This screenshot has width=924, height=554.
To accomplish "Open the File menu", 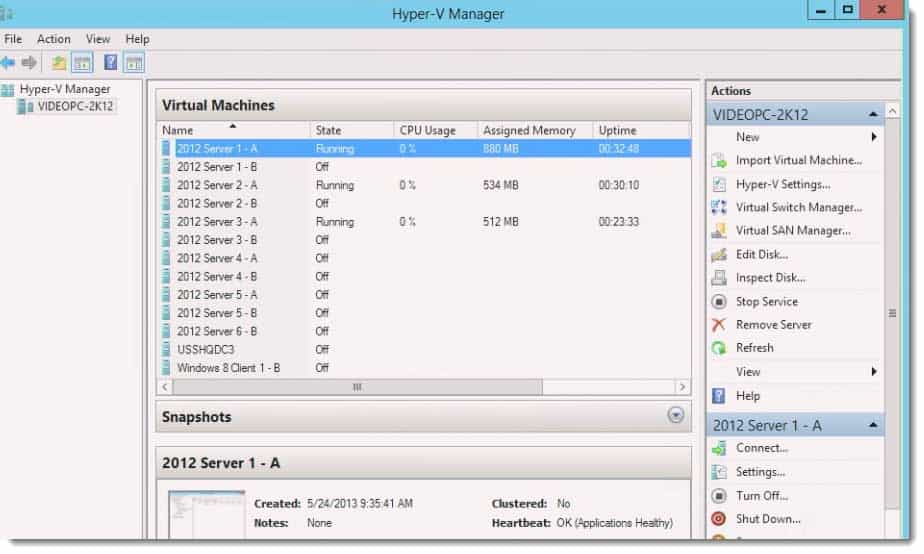I will [x=13, y=39].
